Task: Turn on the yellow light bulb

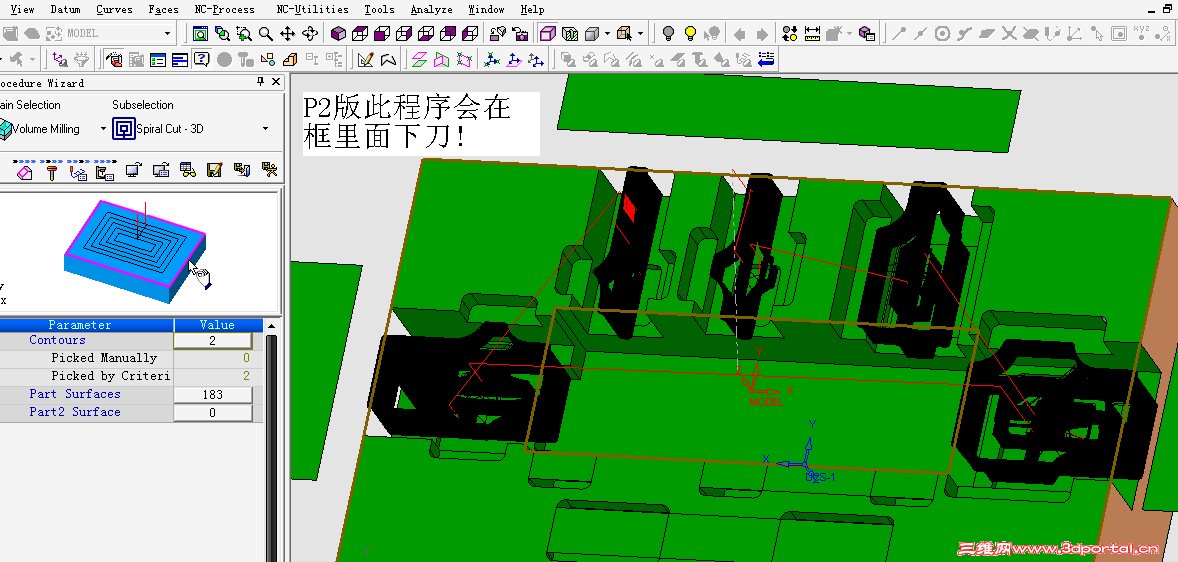Action: (690, 34)
